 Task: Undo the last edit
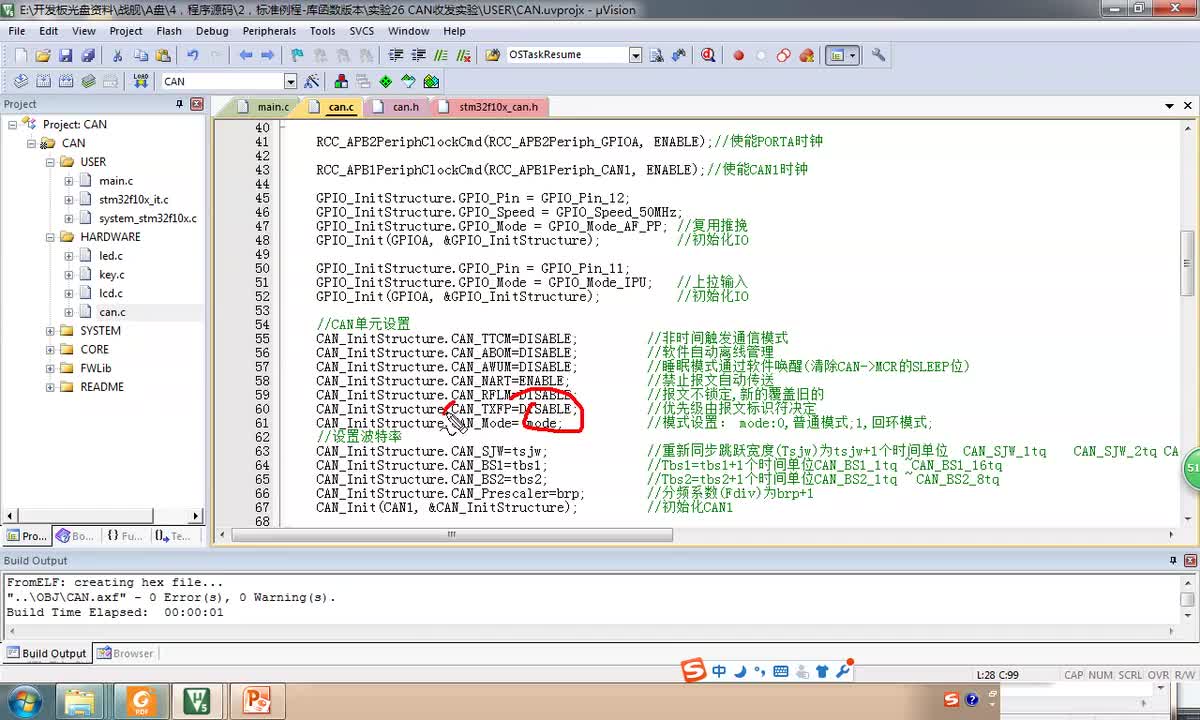192,55
